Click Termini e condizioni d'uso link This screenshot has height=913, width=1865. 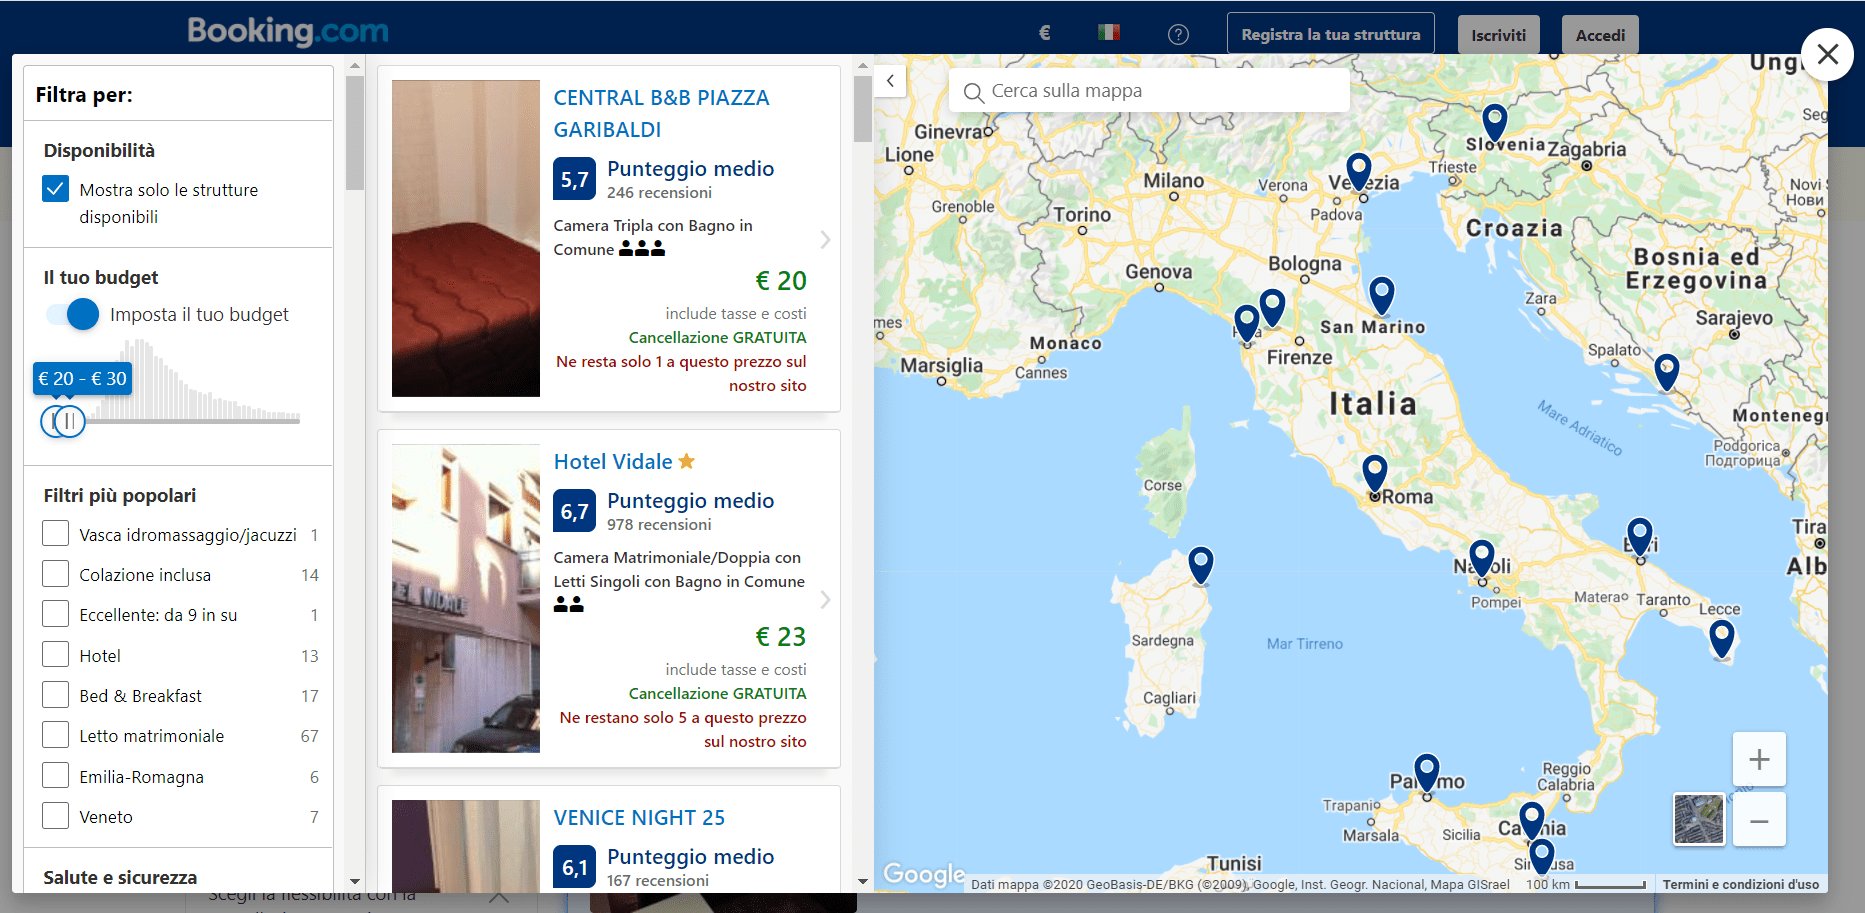tap(1741, 884)
